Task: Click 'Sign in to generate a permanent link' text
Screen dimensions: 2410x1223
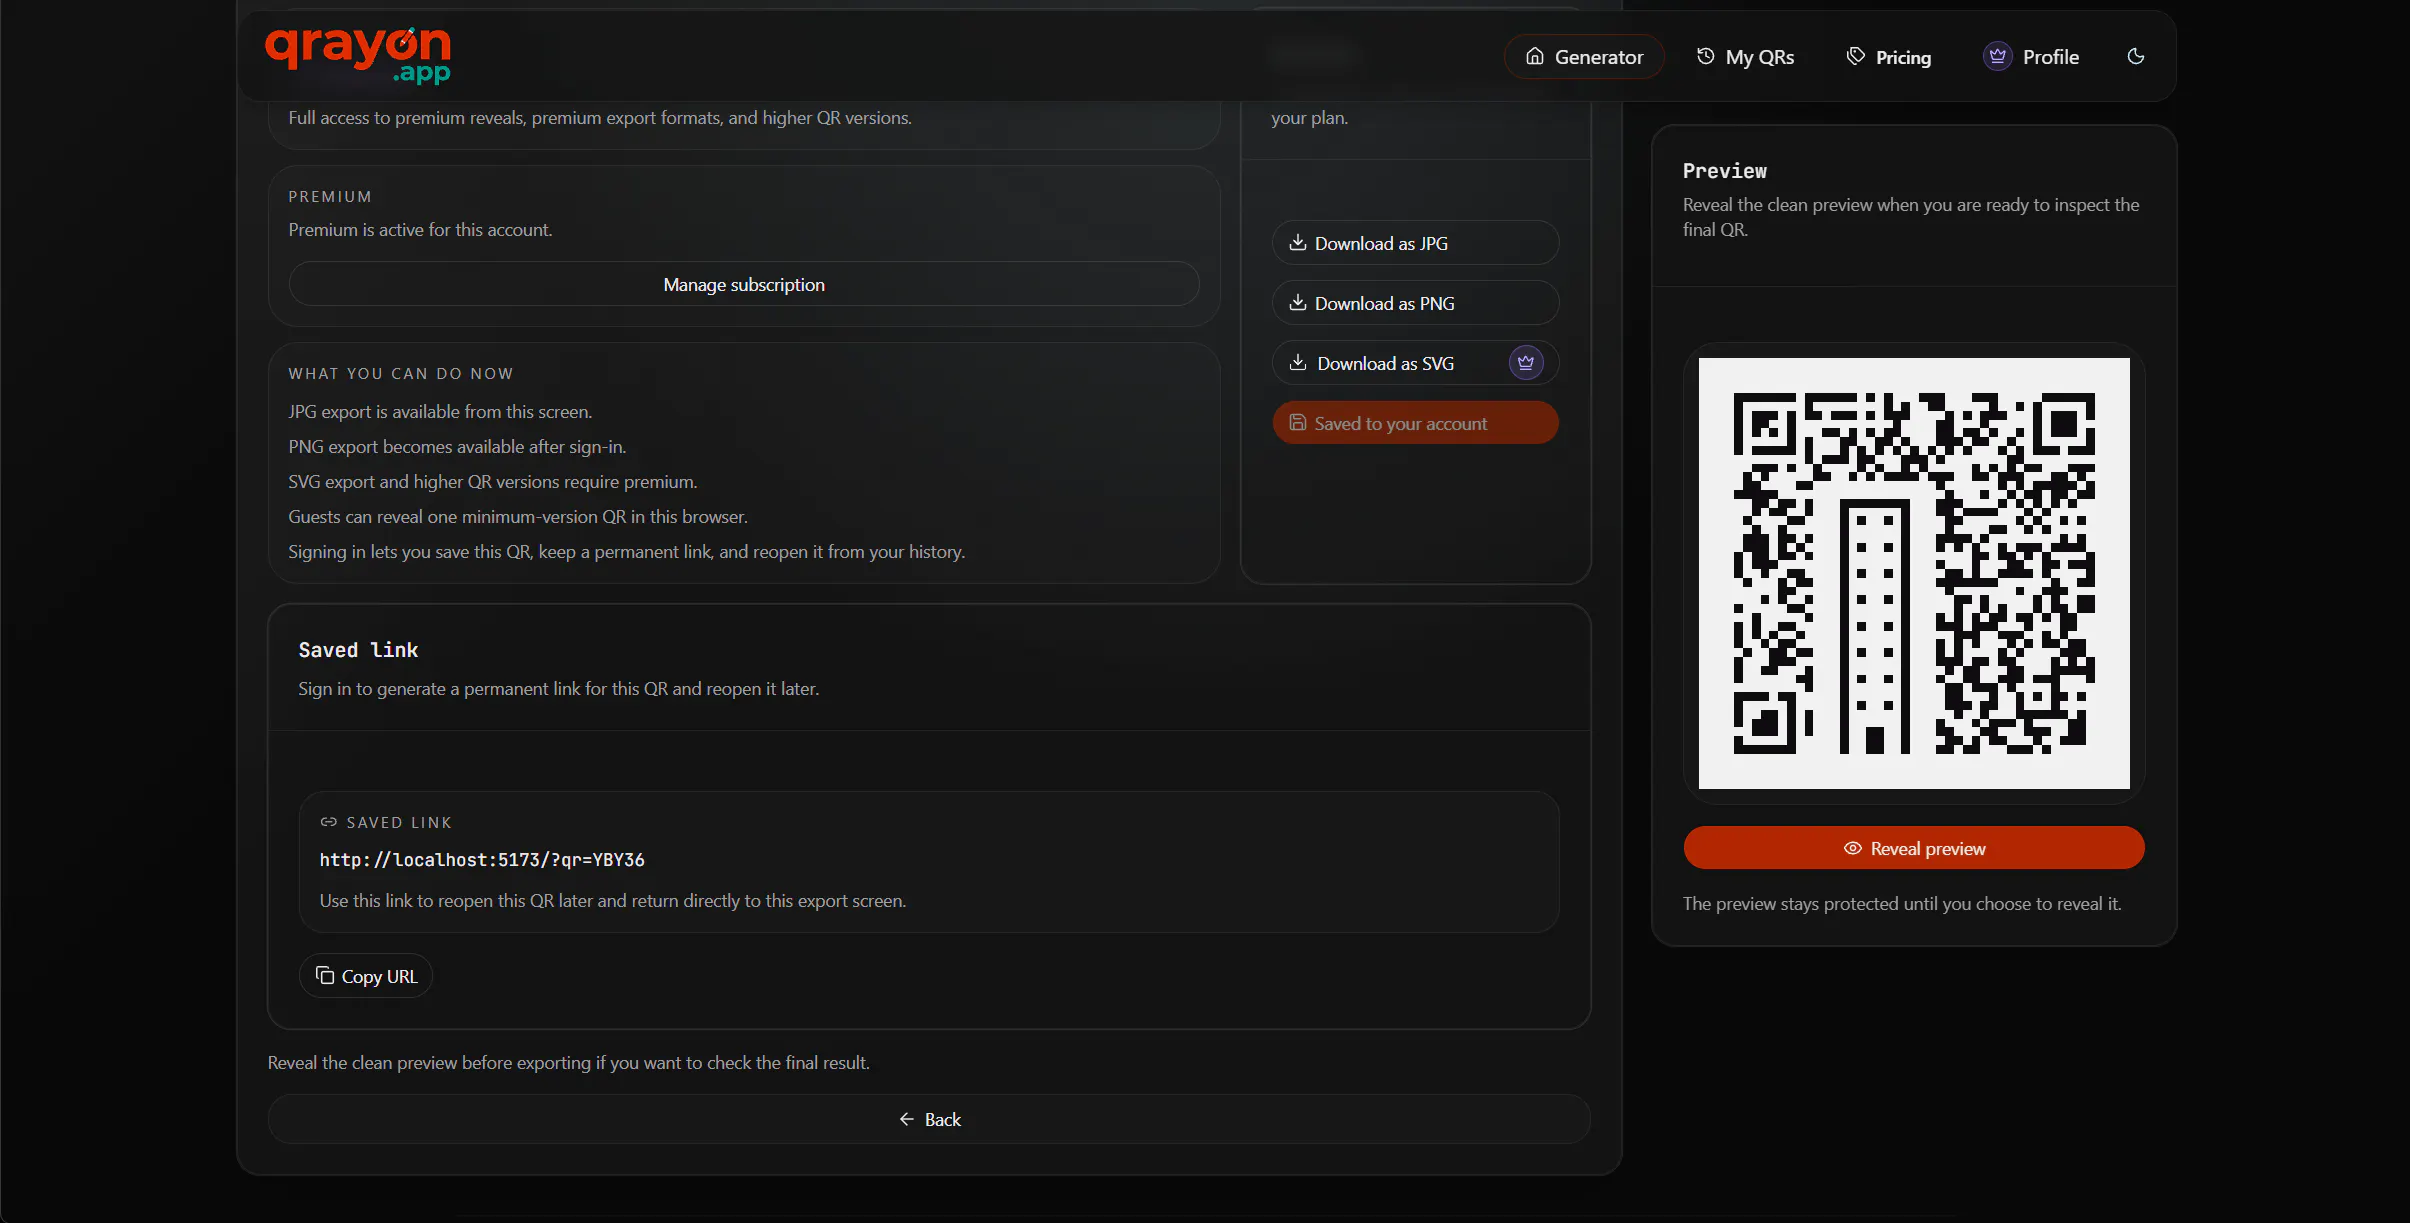Action: coord(558,689)
